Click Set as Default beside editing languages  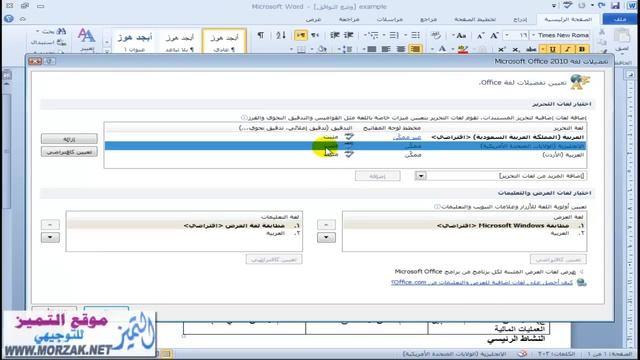tap(69, 152)
